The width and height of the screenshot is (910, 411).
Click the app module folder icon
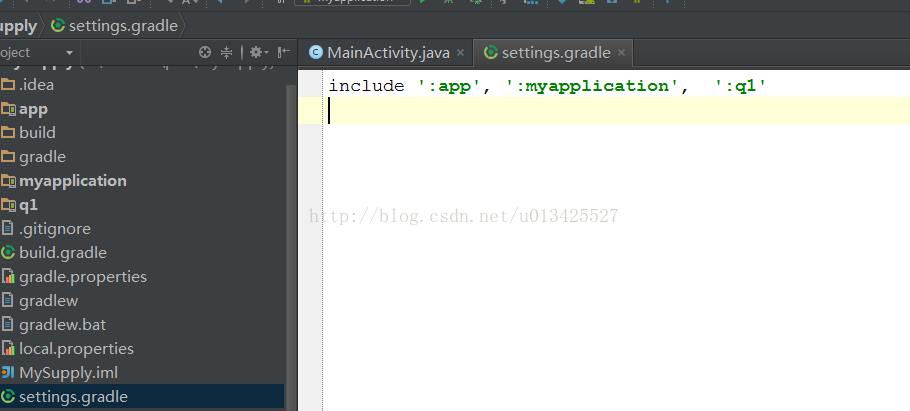(x=8, y=109)
